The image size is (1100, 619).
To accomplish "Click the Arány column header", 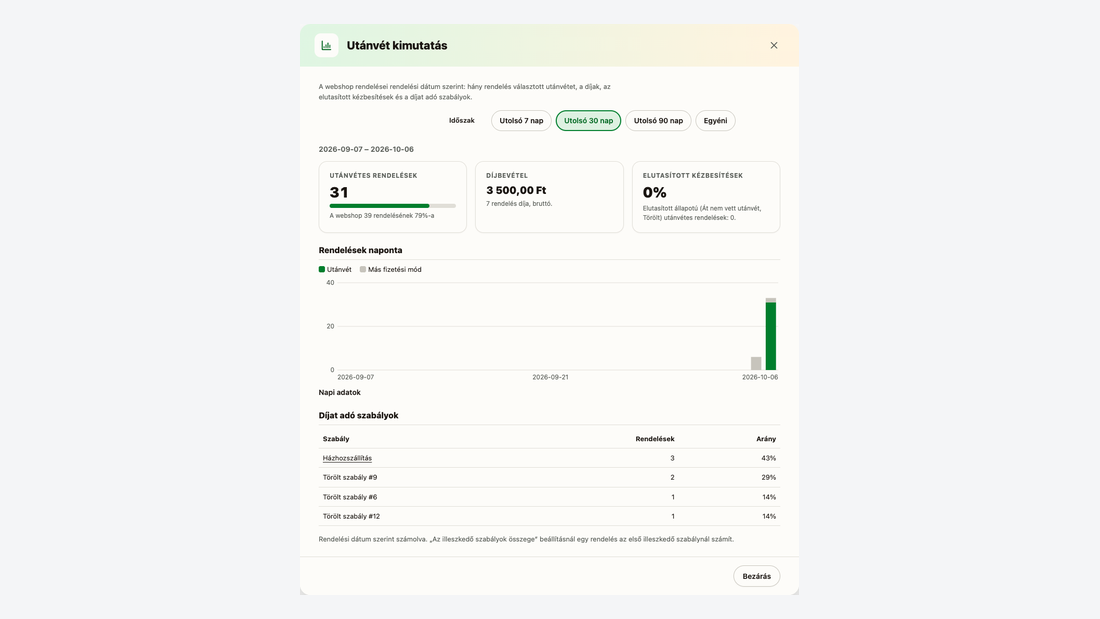I will [766, 439].
